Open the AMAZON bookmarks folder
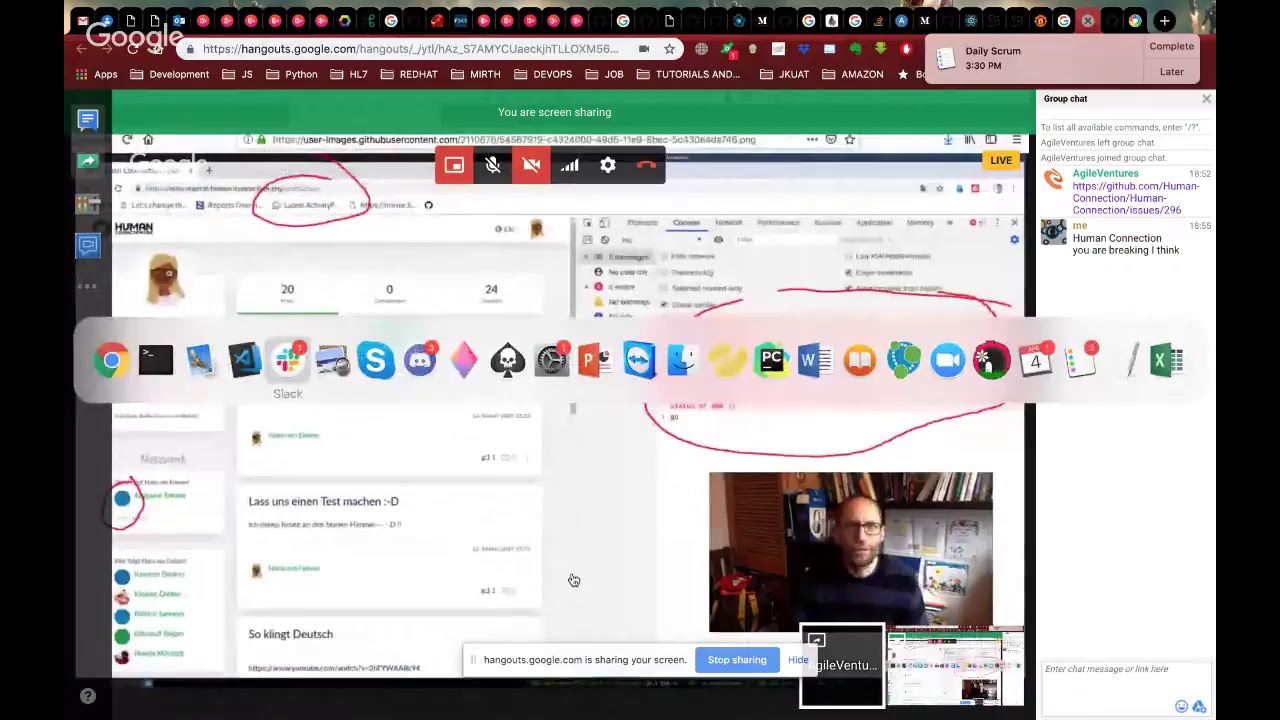1280x720 pixels. pyautogui.click(x=853, y=74)
